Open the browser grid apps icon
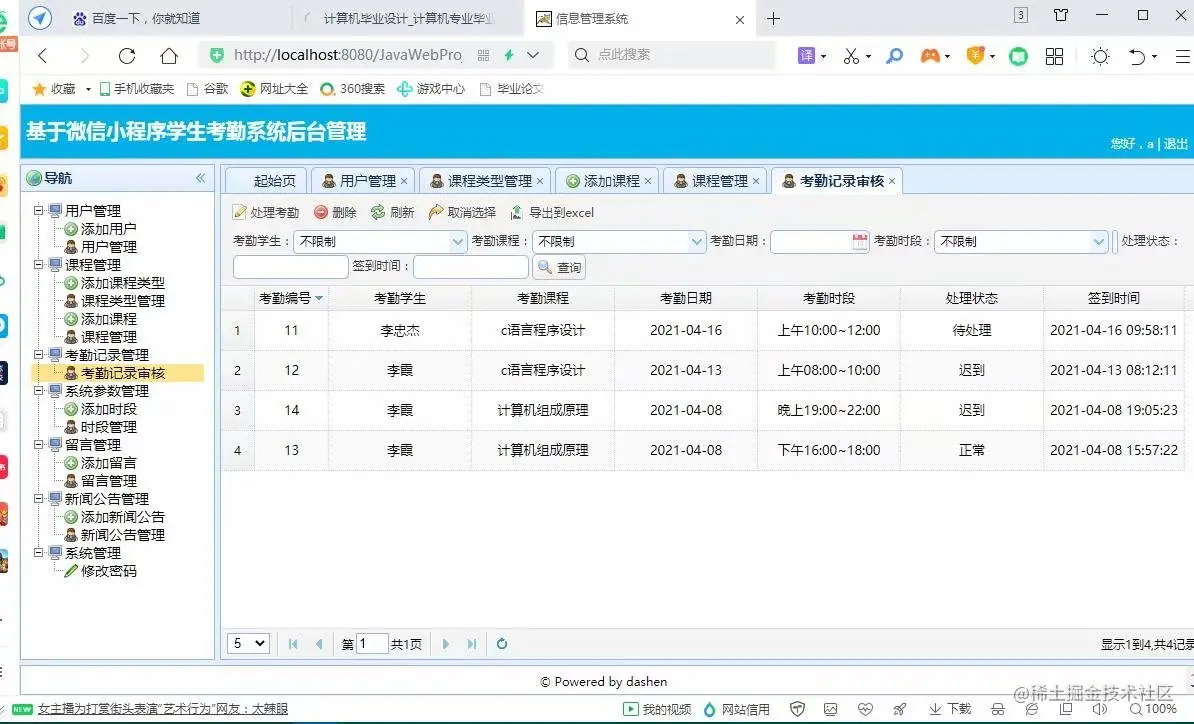Viewport: 1194px width, 724px height. [1055, 56]
